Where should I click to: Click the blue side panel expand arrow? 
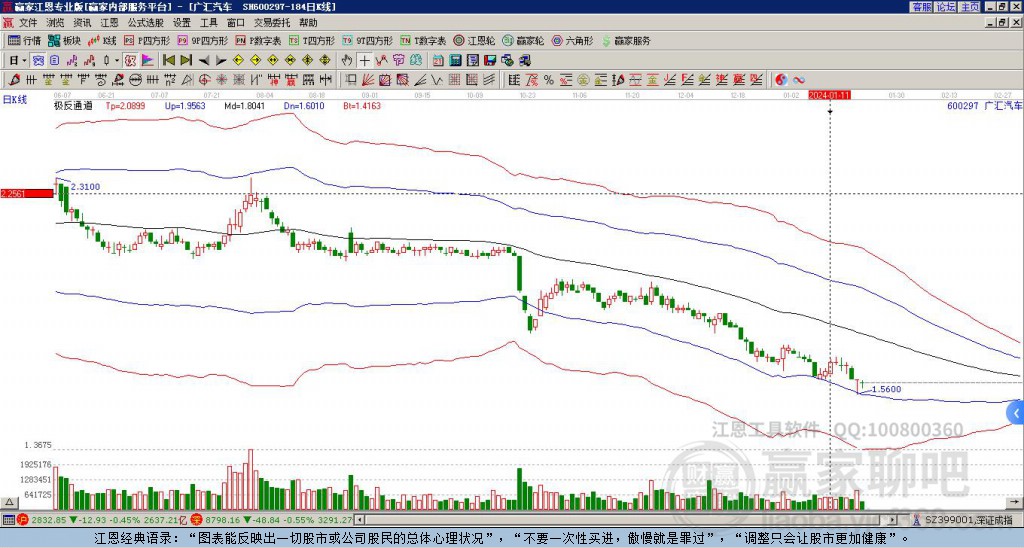1016,413
